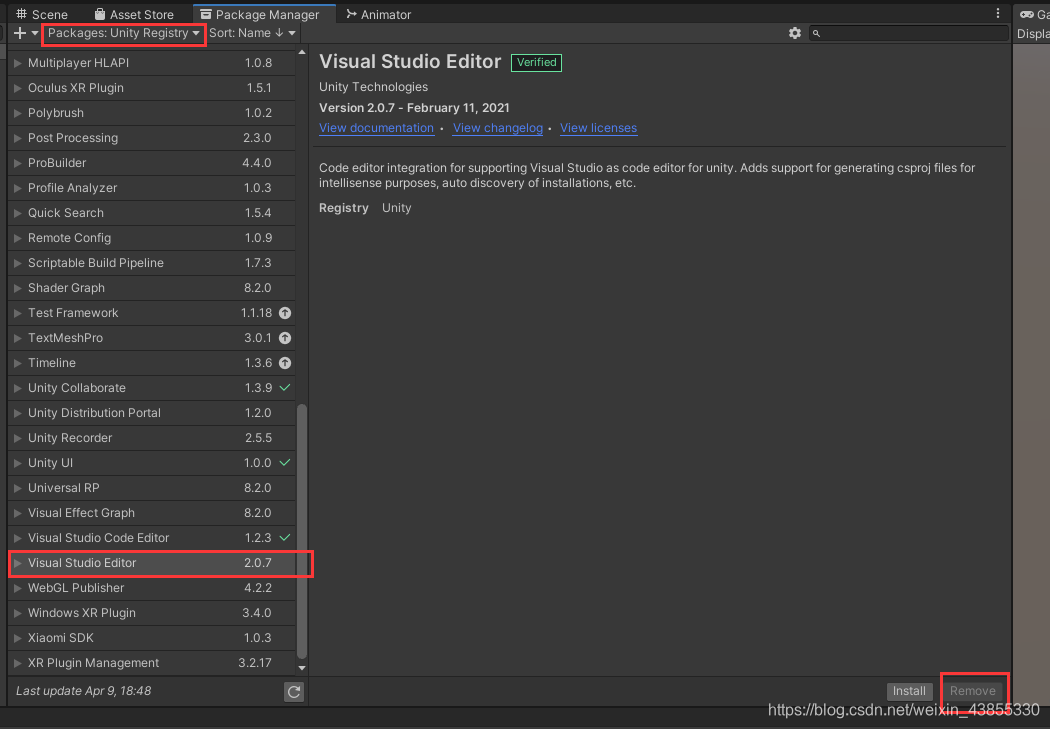Image resolution: width=1050 pixels, height=729 pixels.
Task: Click the add package plus icon
Action: pyautogui.click(x=20, y=33)
